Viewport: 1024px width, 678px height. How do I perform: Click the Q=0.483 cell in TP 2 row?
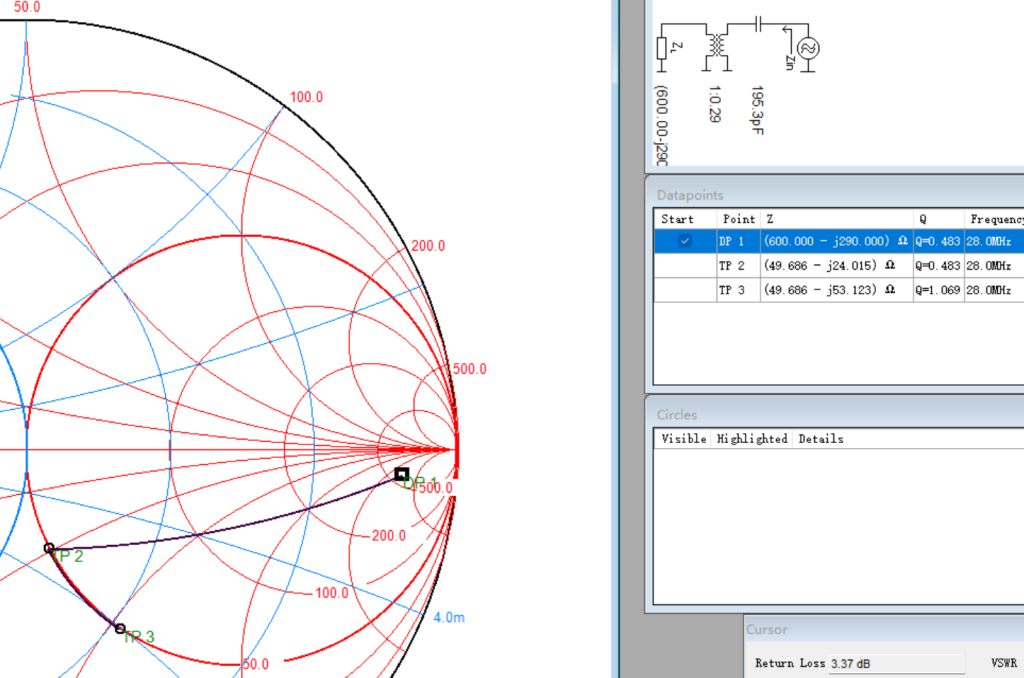tap(938, 266)
